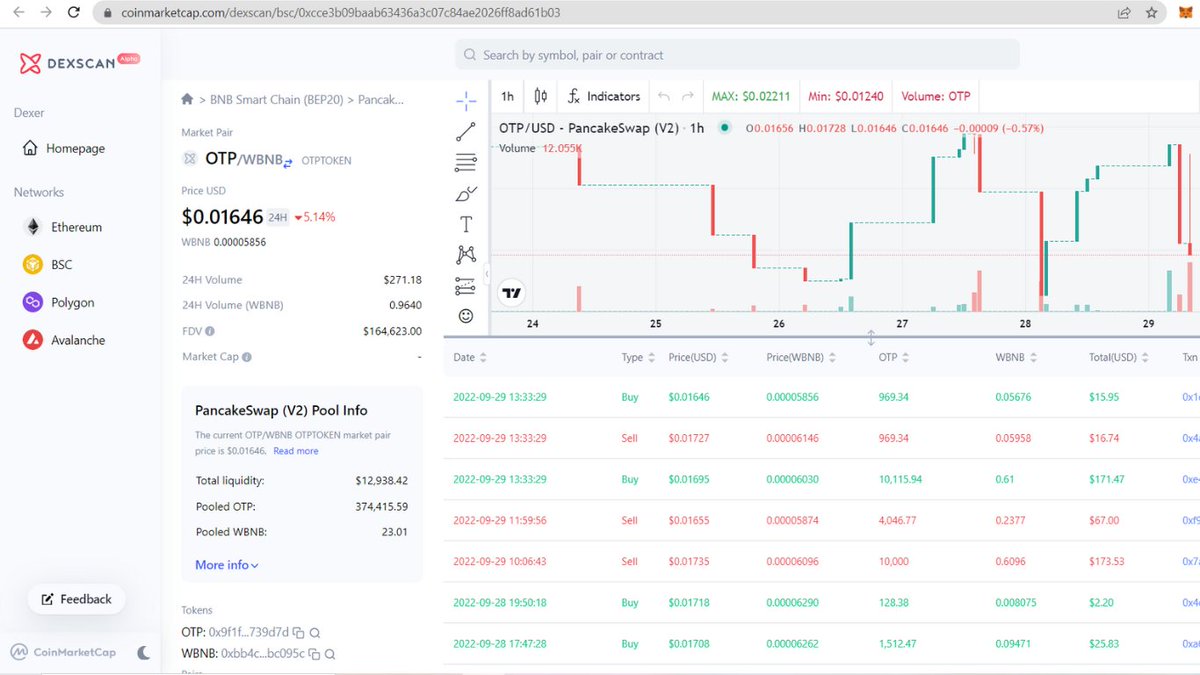Open the prediction and measurement tools
1200x675 pixels.
(466, 286)
